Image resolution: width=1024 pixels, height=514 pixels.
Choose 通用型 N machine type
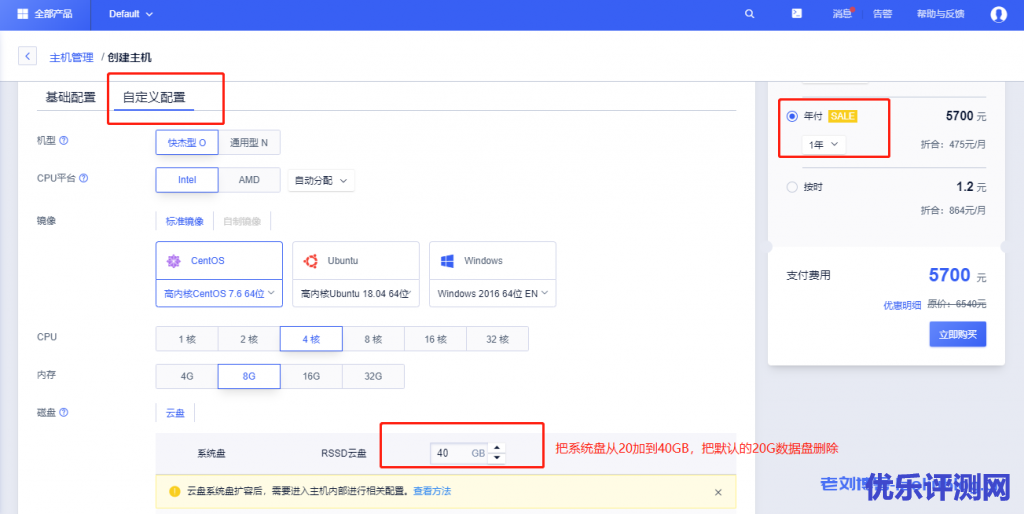point(249,142)
